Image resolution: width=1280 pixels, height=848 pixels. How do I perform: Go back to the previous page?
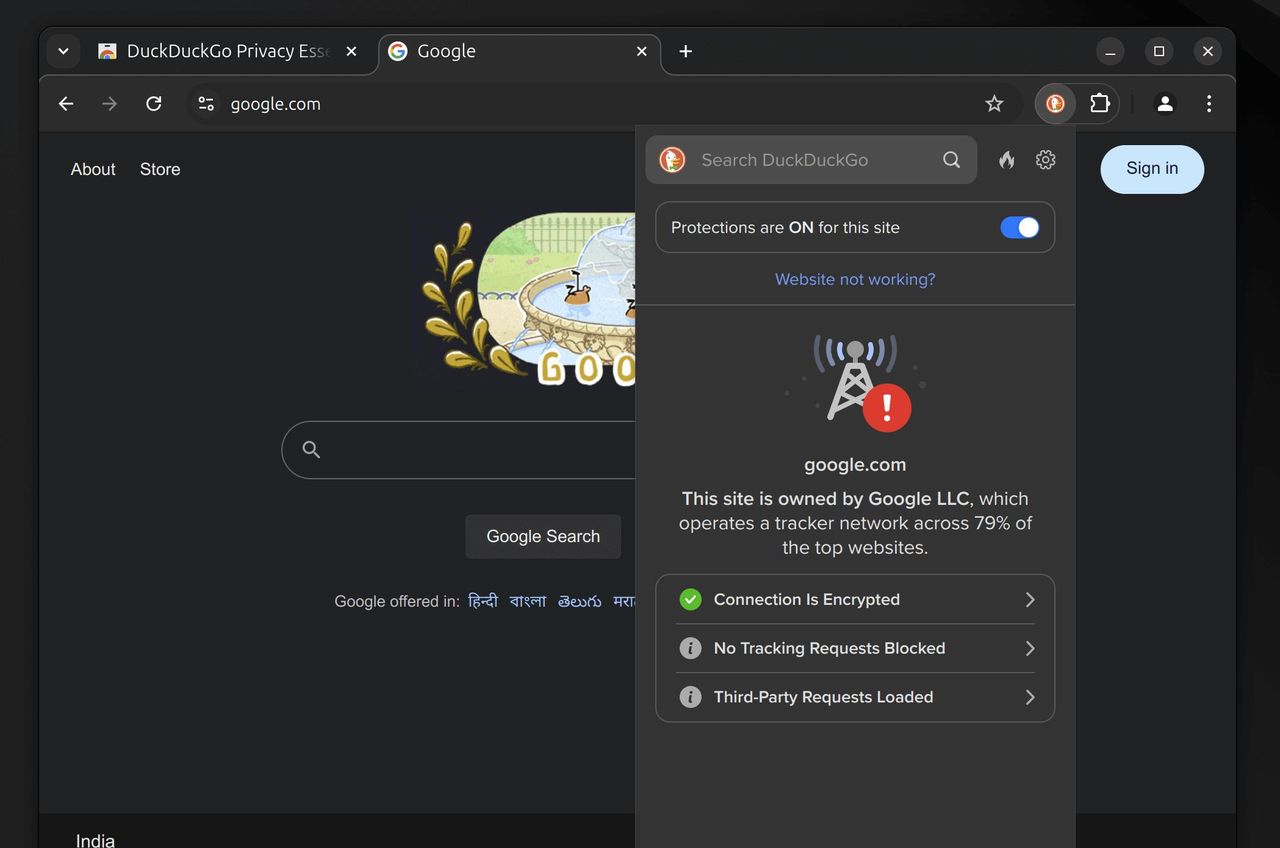(x=66, y=104)
